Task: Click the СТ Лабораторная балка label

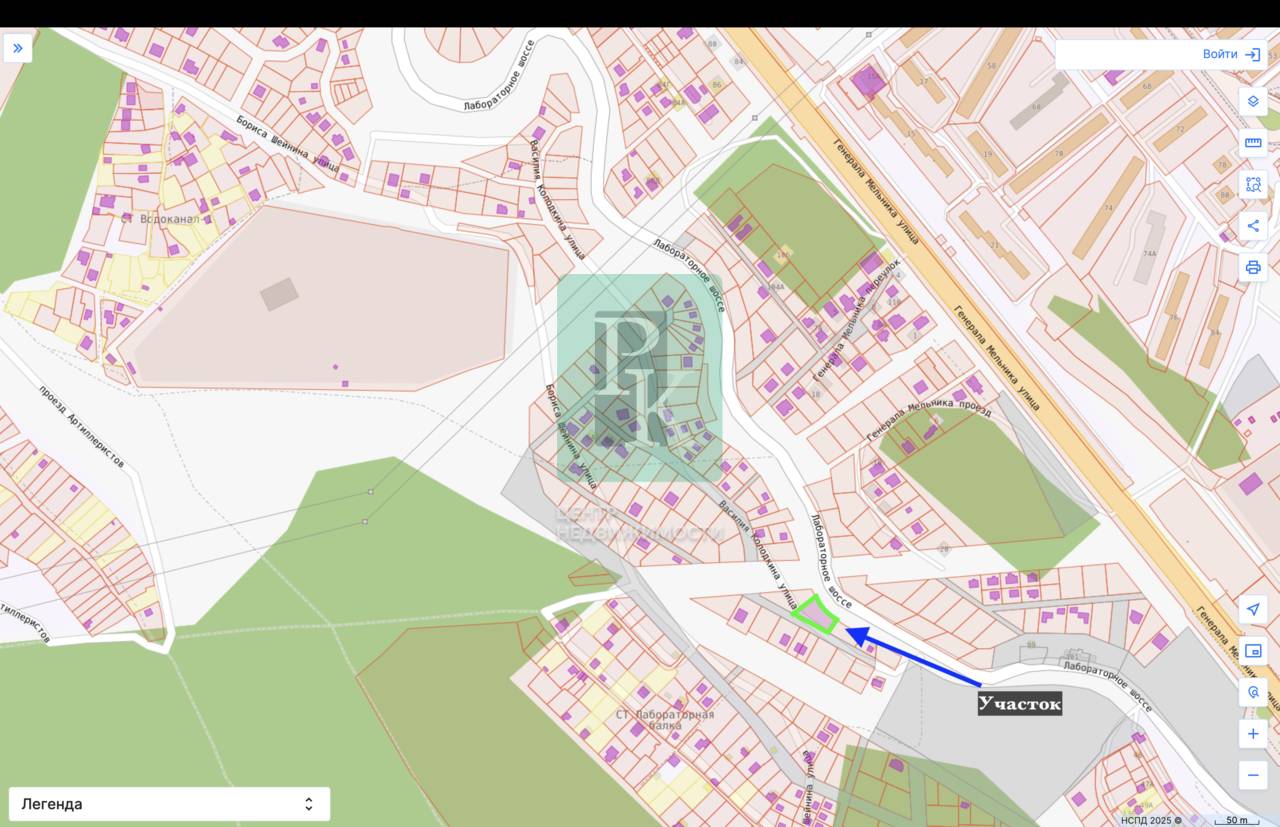Action: click(x=665, y=722)
